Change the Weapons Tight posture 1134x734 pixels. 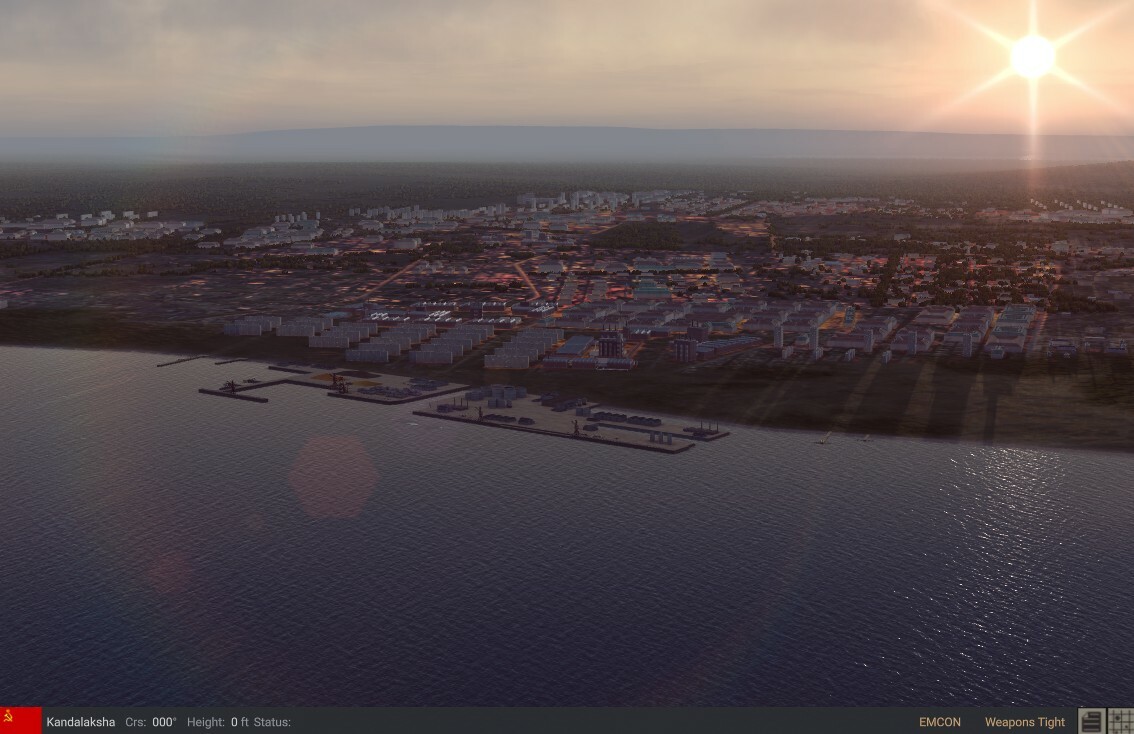1024,721
